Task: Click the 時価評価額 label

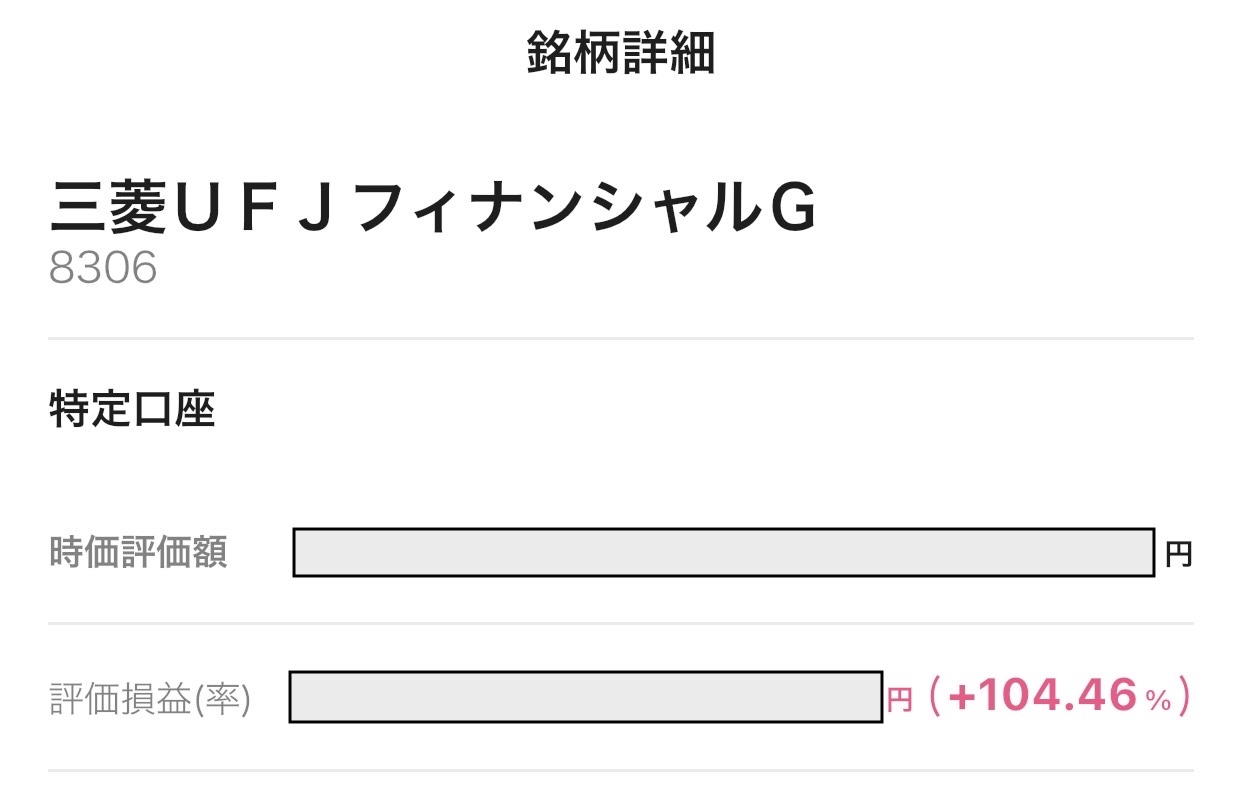Action: [x=139, y=553]
